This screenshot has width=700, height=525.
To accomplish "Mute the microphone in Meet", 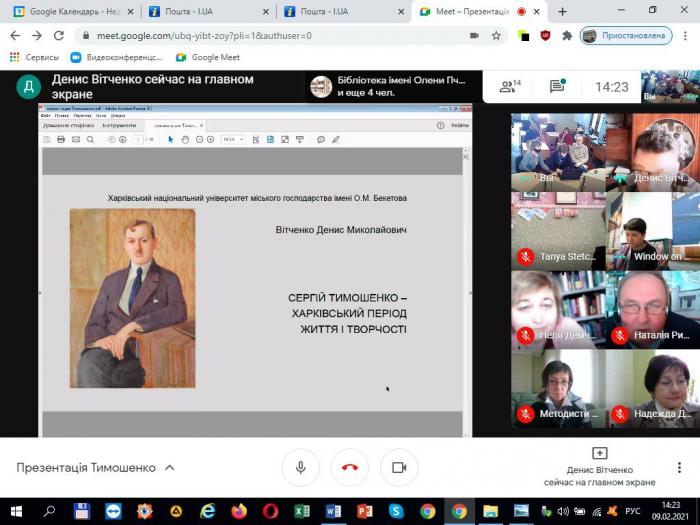I will [x=300, y=467].
